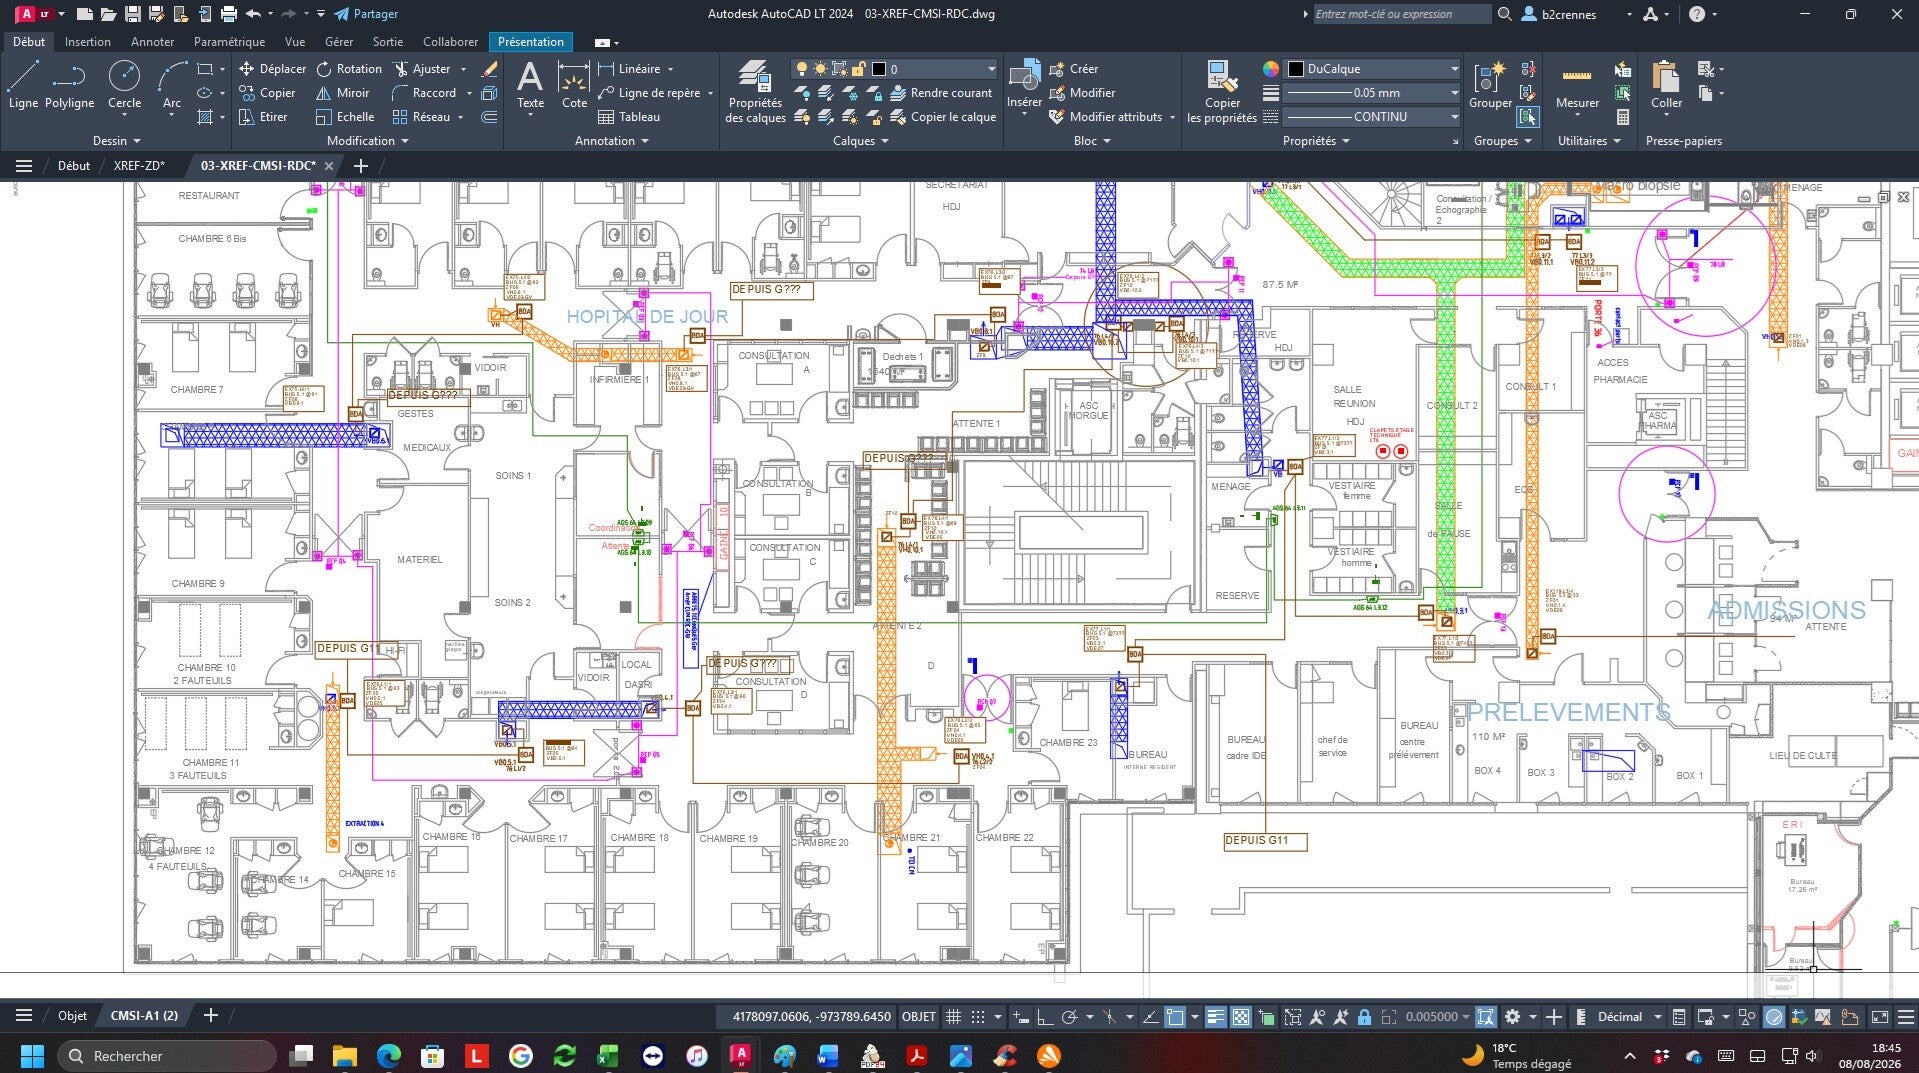Toggle the drawing grid display in status bar

click(x=953, y=1017)
